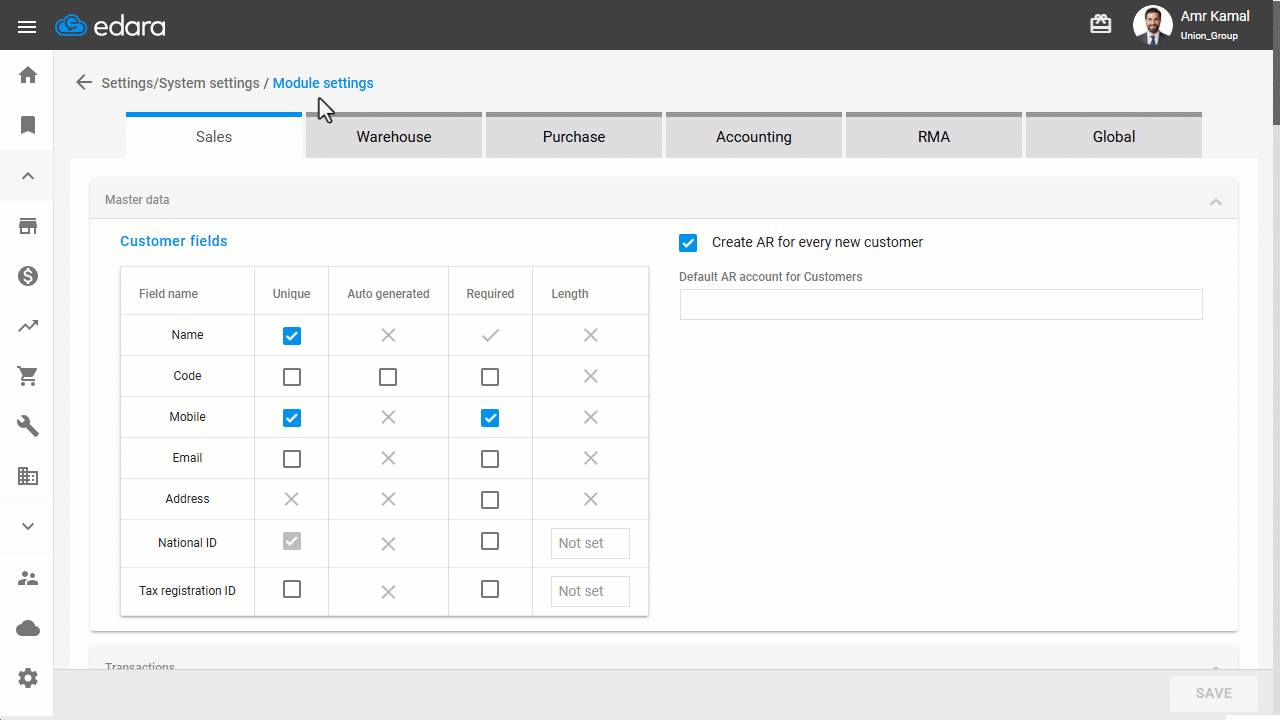Open the store icon in sidebar
The height and width of the screenshot is (720, 1280).
point(28,226)
